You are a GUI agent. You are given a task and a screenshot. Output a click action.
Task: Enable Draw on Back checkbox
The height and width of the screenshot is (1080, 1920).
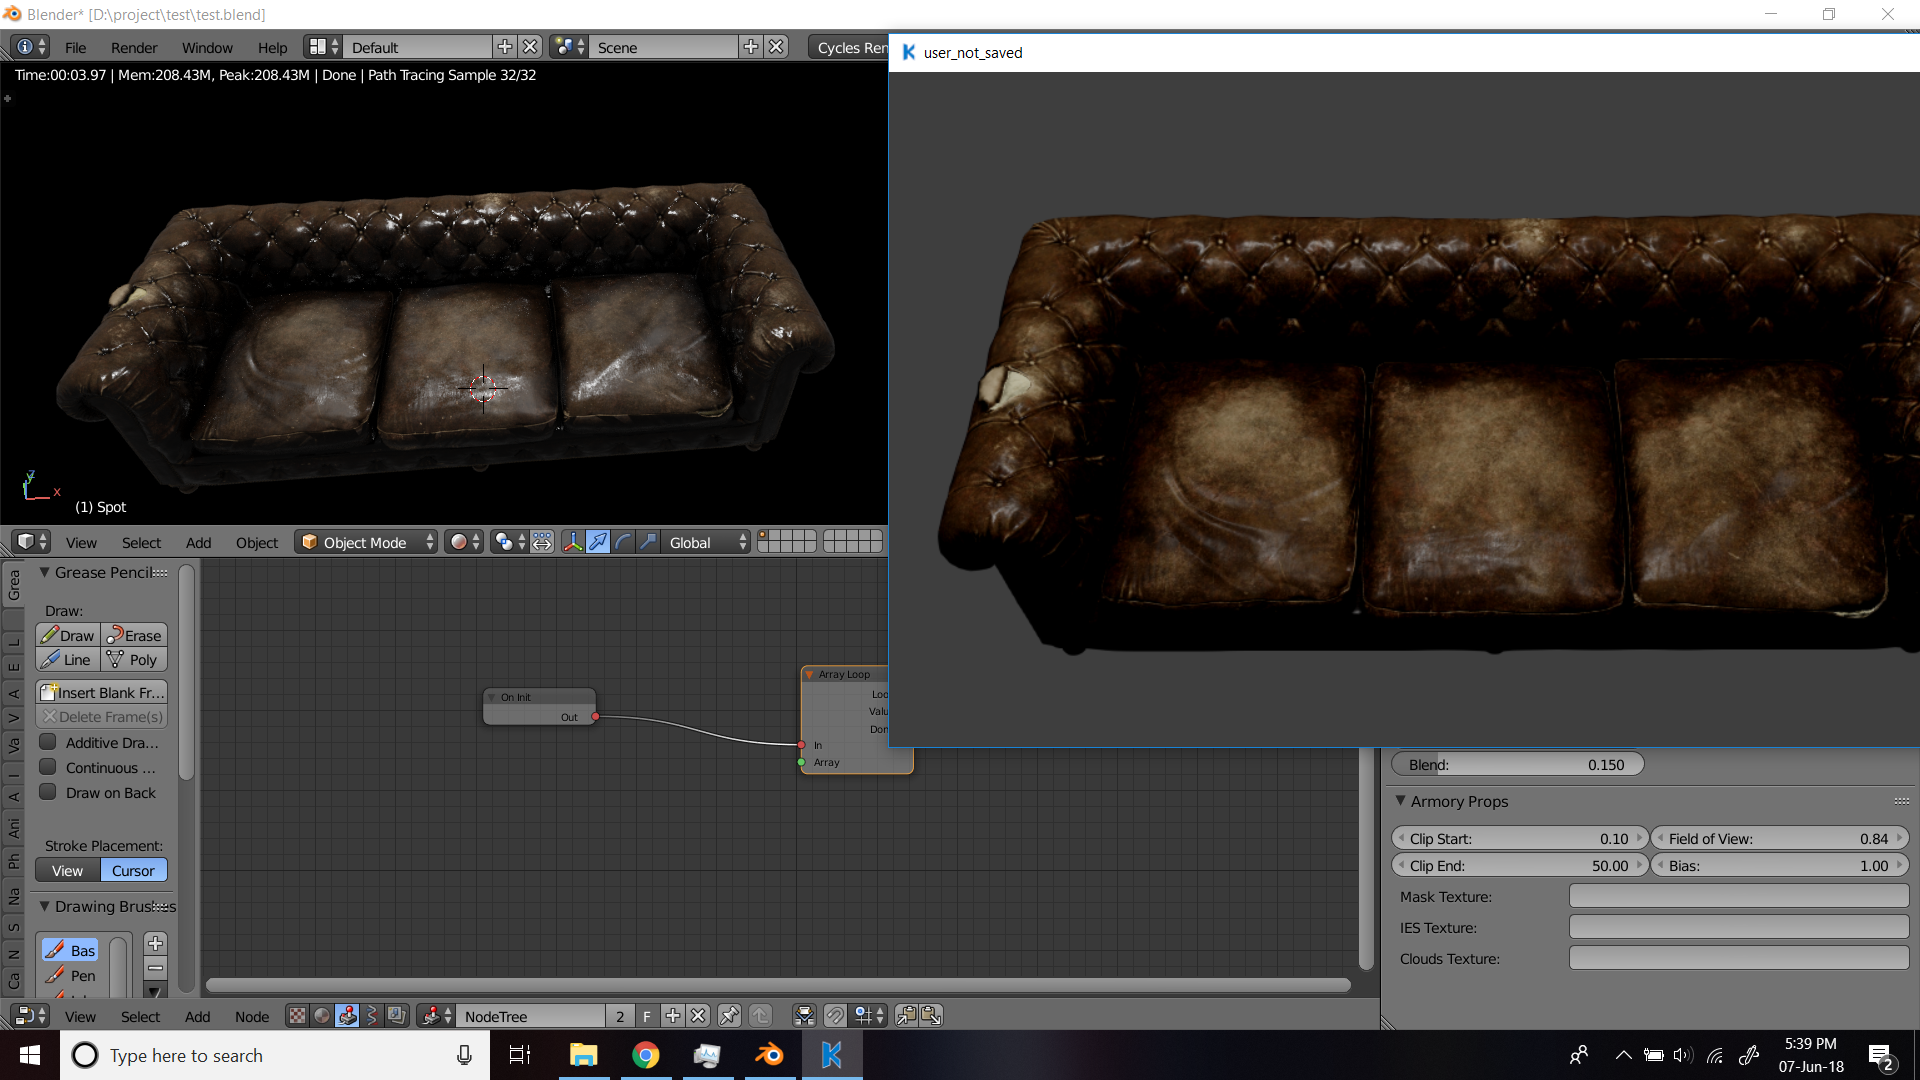coord(48,792)
